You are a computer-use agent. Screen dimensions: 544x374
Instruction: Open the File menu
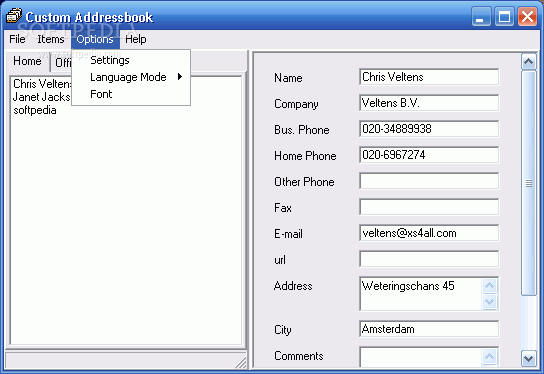tap(17, 39)
